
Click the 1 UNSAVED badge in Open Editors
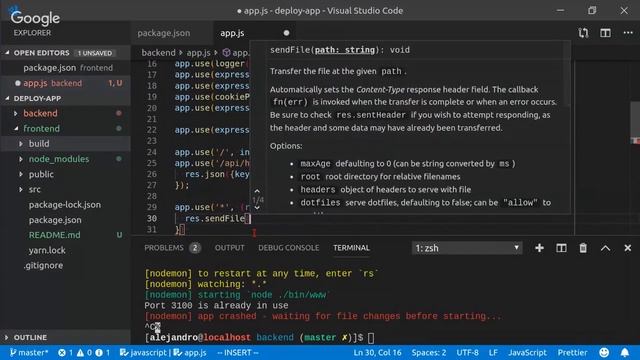[x=95, y=53]
